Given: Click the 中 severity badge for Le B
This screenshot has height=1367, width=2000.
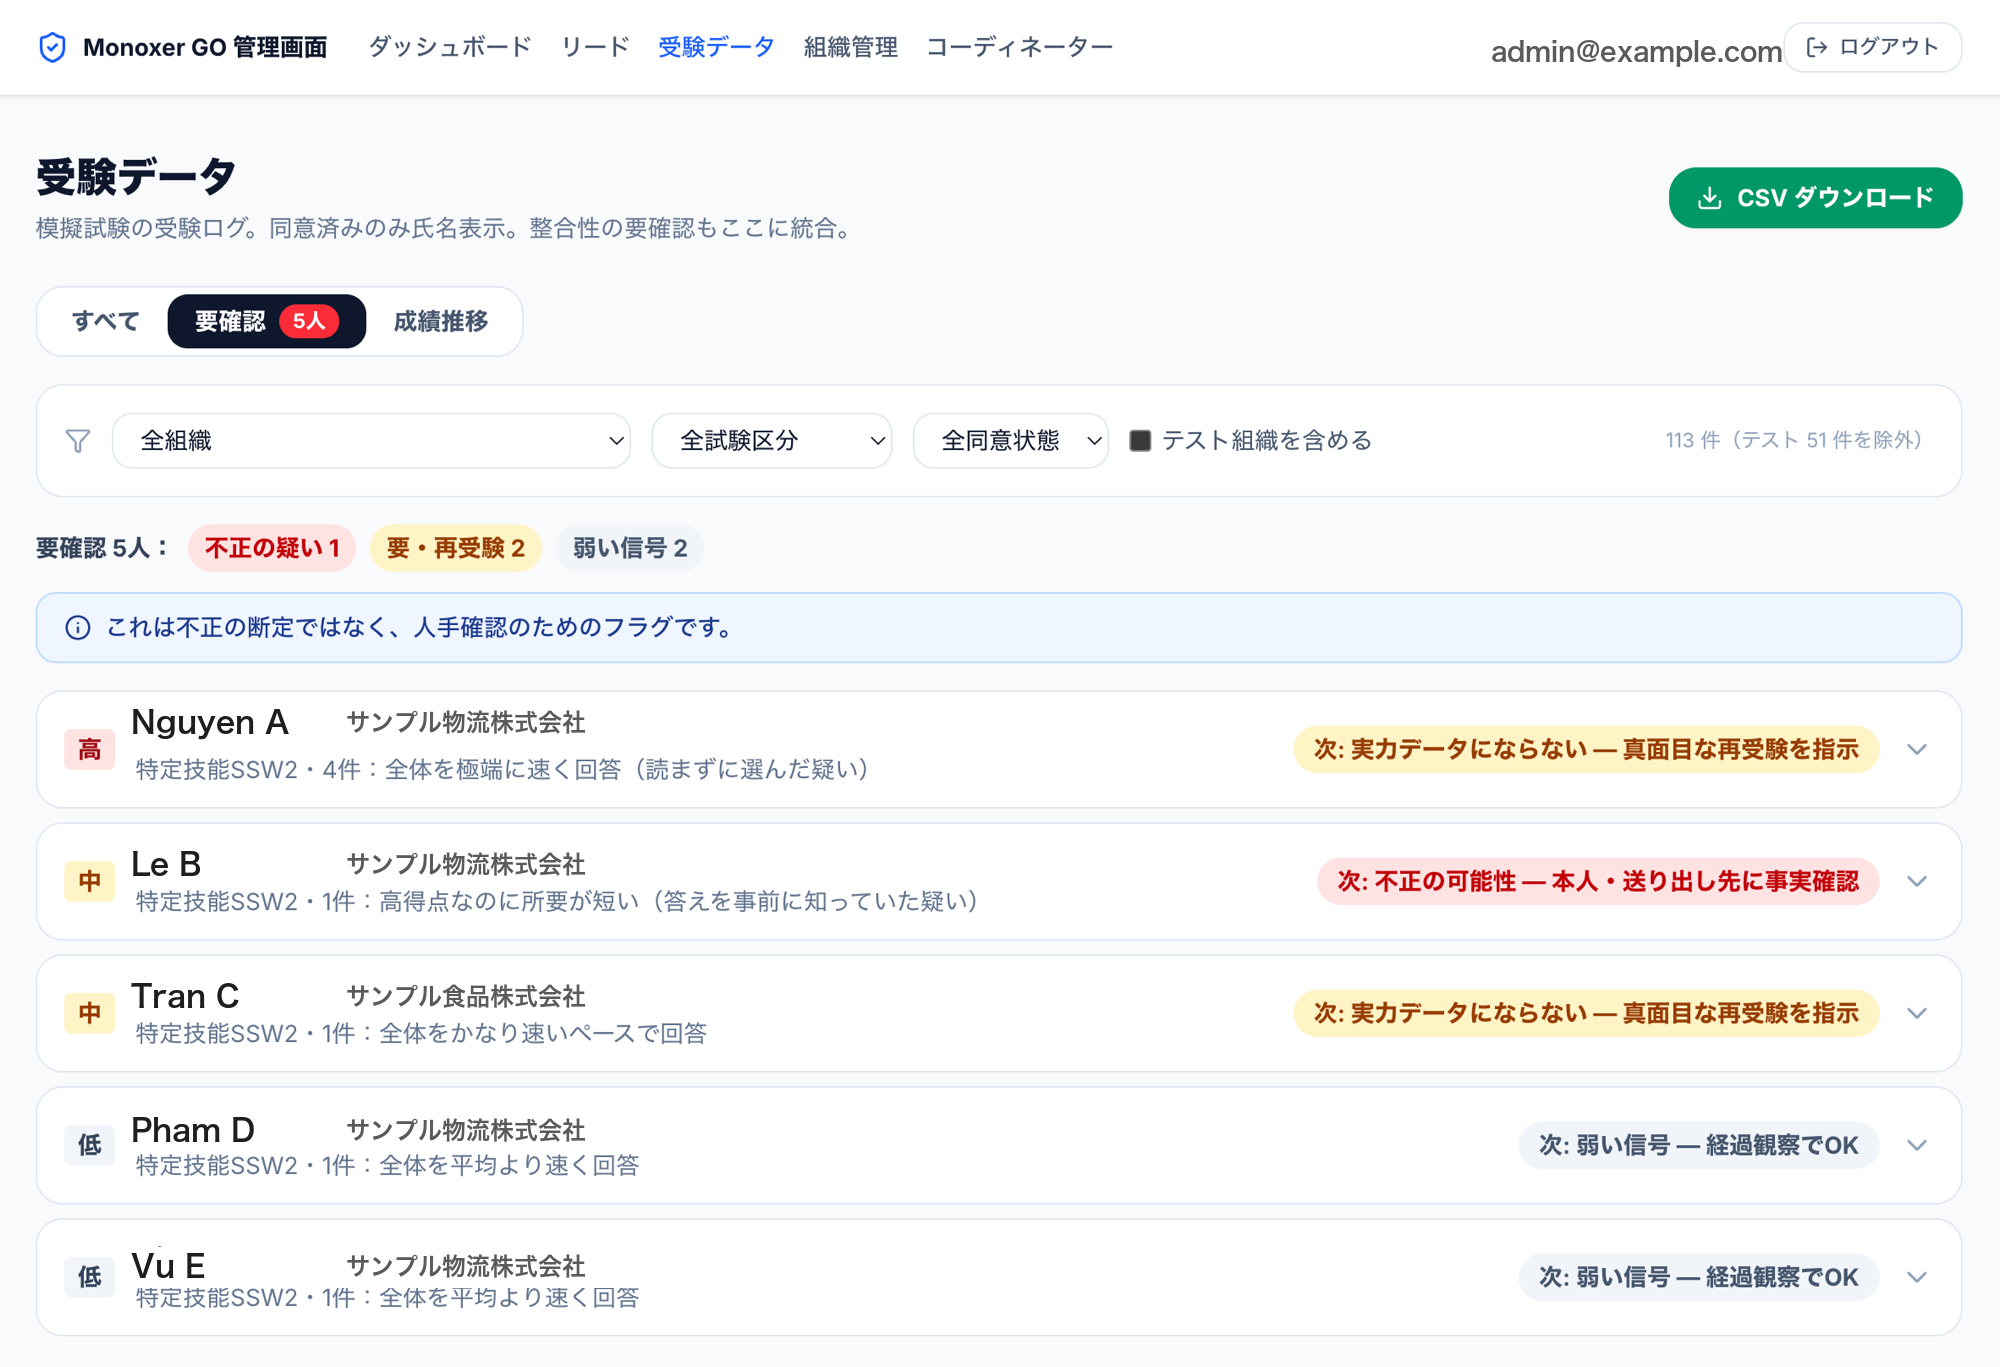Looking at the screenshot, I should (x=90, y=881).
